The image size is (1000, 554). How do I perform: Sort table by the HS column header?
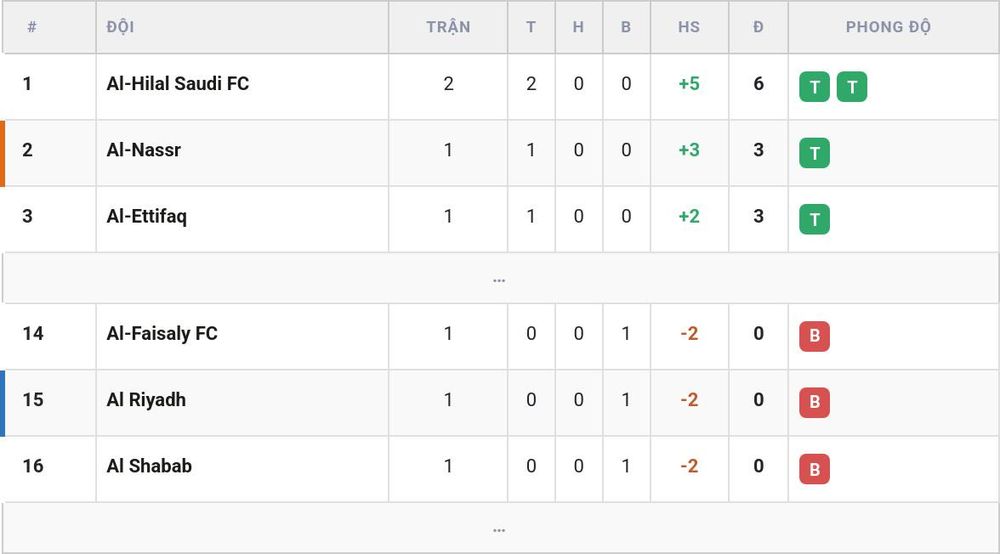click(689, 27)
